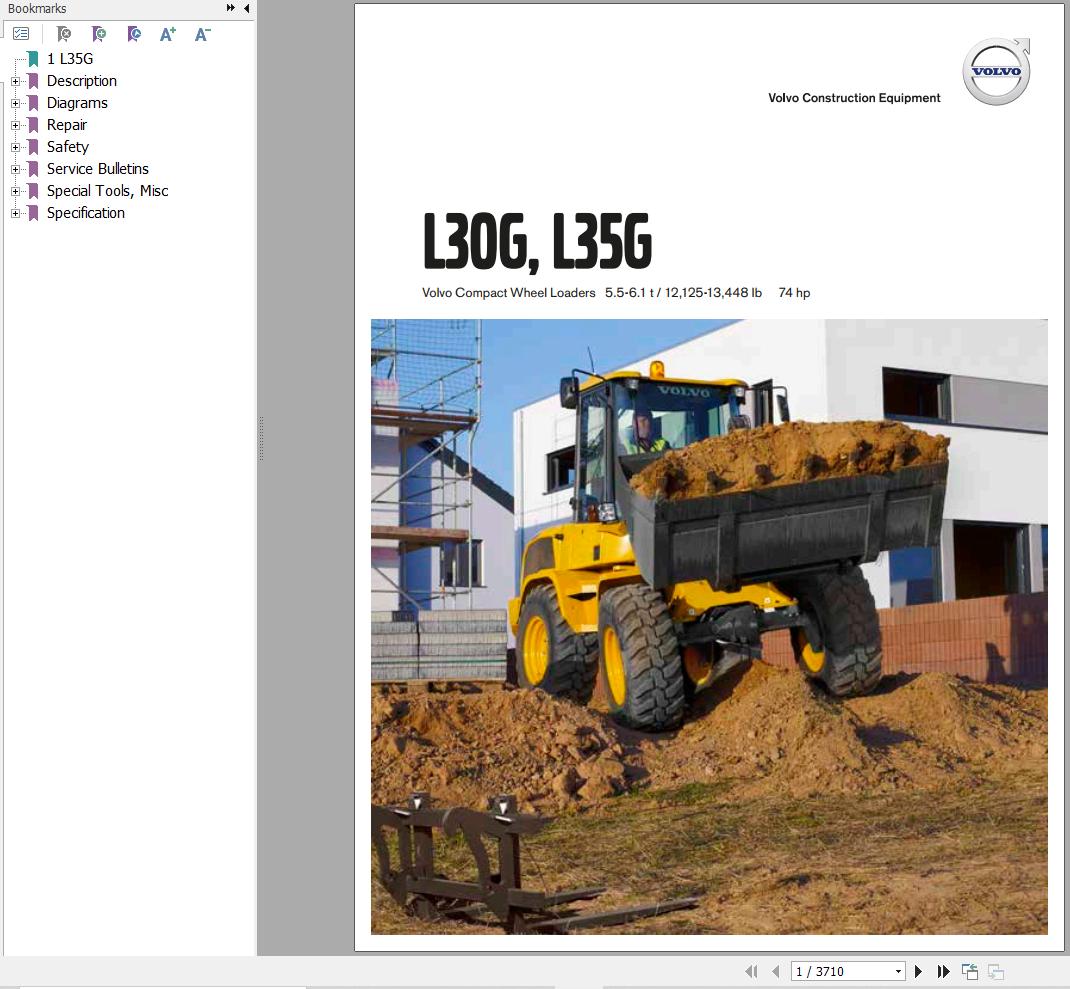Click the Safety bookmark
This screenshot has height=989, width=1070.
tap(67, 147)
